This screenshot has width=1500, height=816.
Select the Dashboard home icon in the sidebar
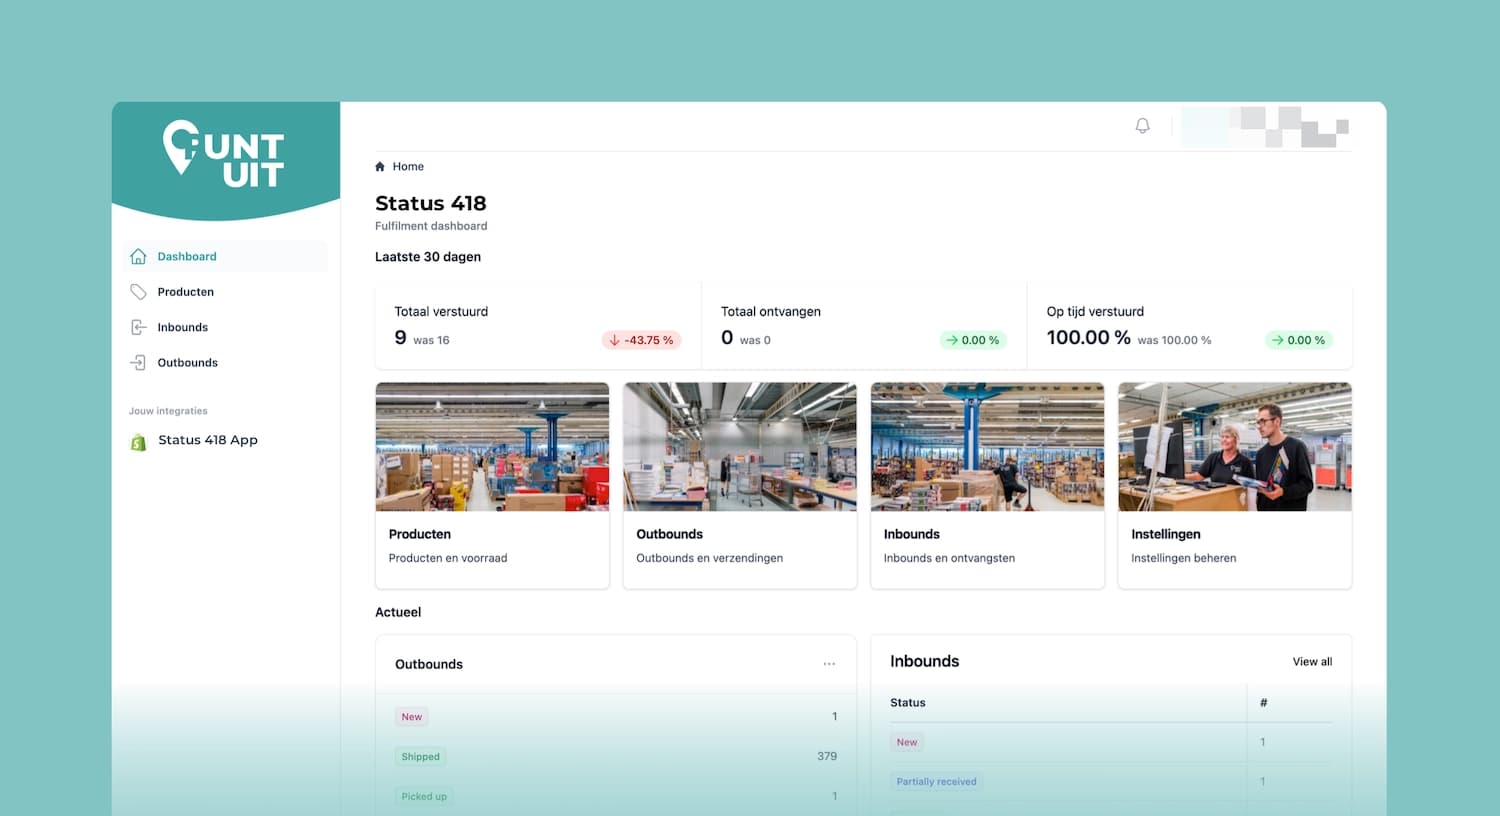[138, 256]
